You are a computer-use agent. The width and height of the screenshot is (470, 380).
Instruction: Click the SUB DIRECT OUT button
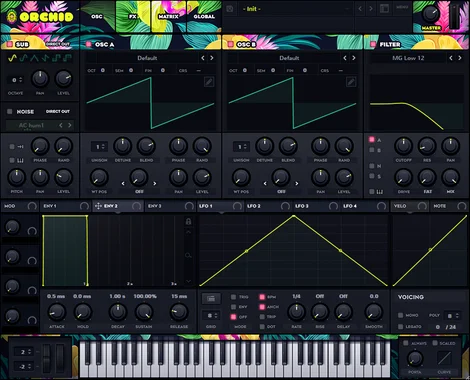(x=58, y=44)
